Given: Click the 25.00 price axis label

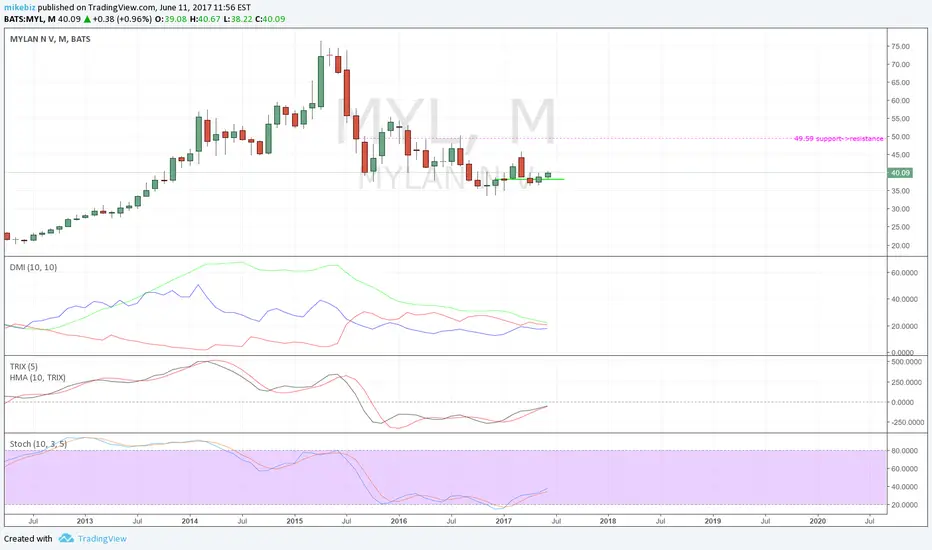Looking at the screenshot, I should pos(900,227).
